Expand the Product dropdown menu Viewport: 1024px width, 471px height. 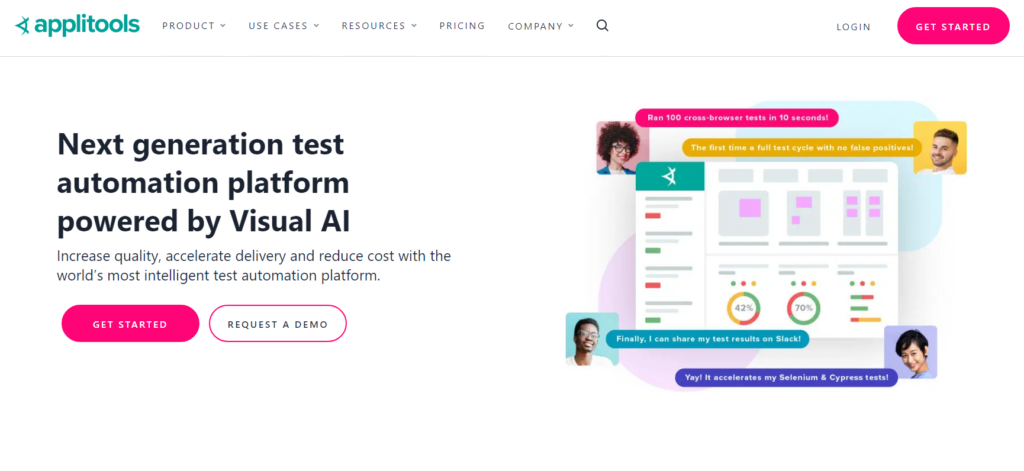(194, 26)
